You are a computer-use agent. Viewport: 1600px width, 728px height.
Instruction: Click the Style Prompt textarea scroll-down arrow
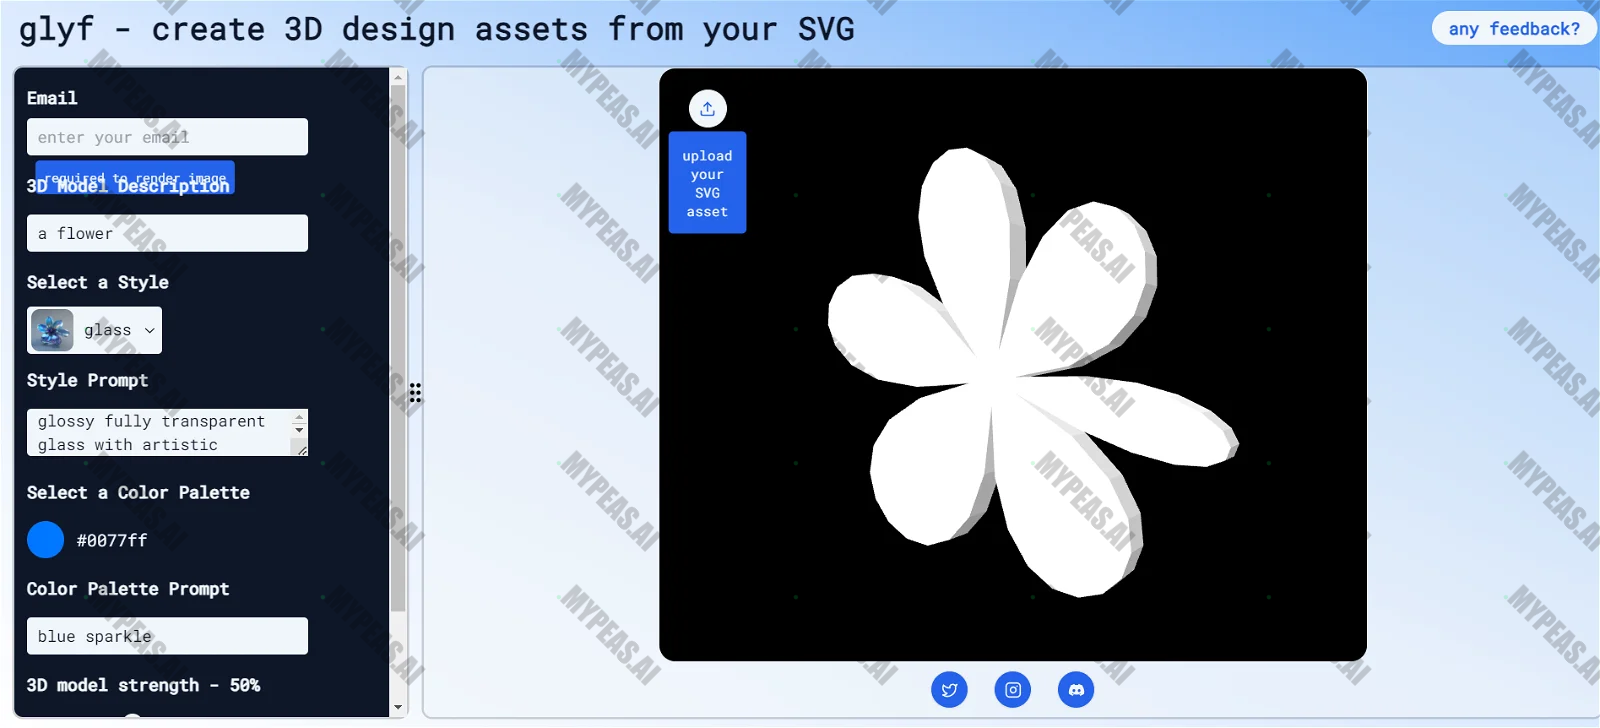[x=299, y=429]
